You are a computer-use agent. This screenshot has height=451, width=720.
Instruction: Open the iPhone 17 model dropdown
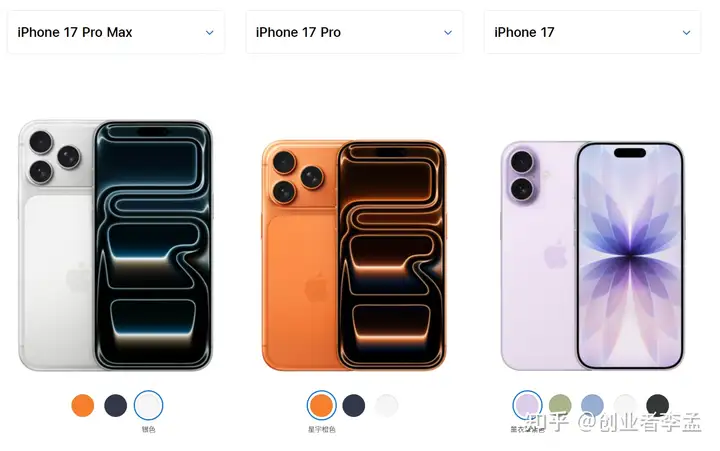point(592,32)
